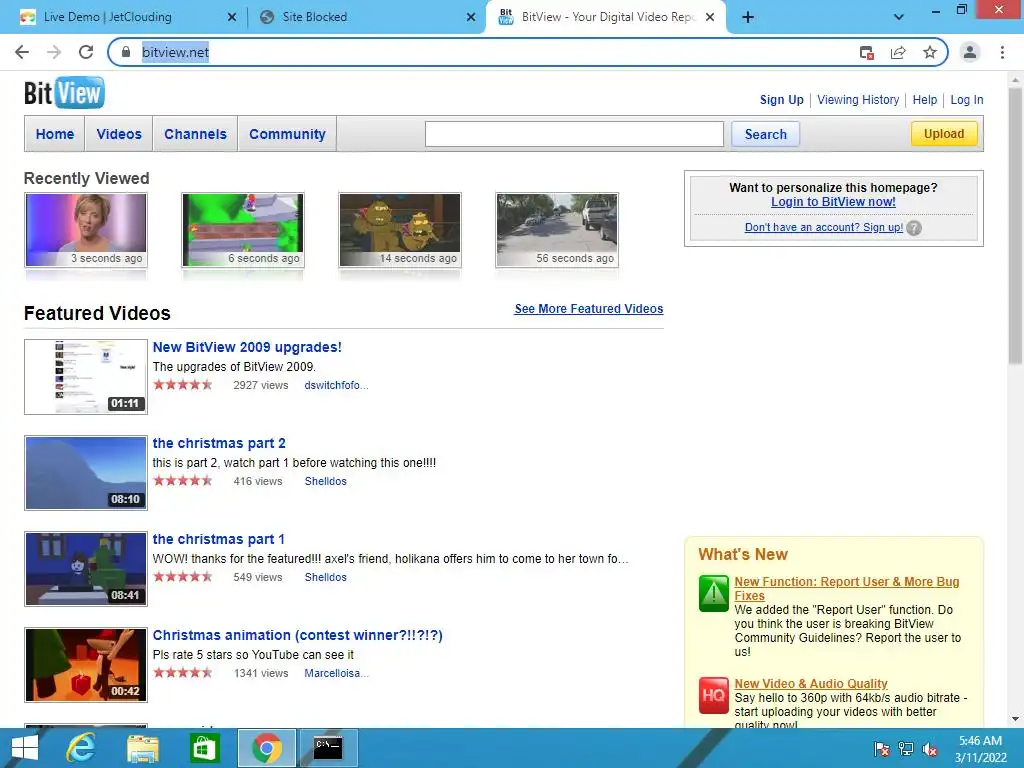
Task: Open dswitchfofo uploader link
Action: [336, 385]
